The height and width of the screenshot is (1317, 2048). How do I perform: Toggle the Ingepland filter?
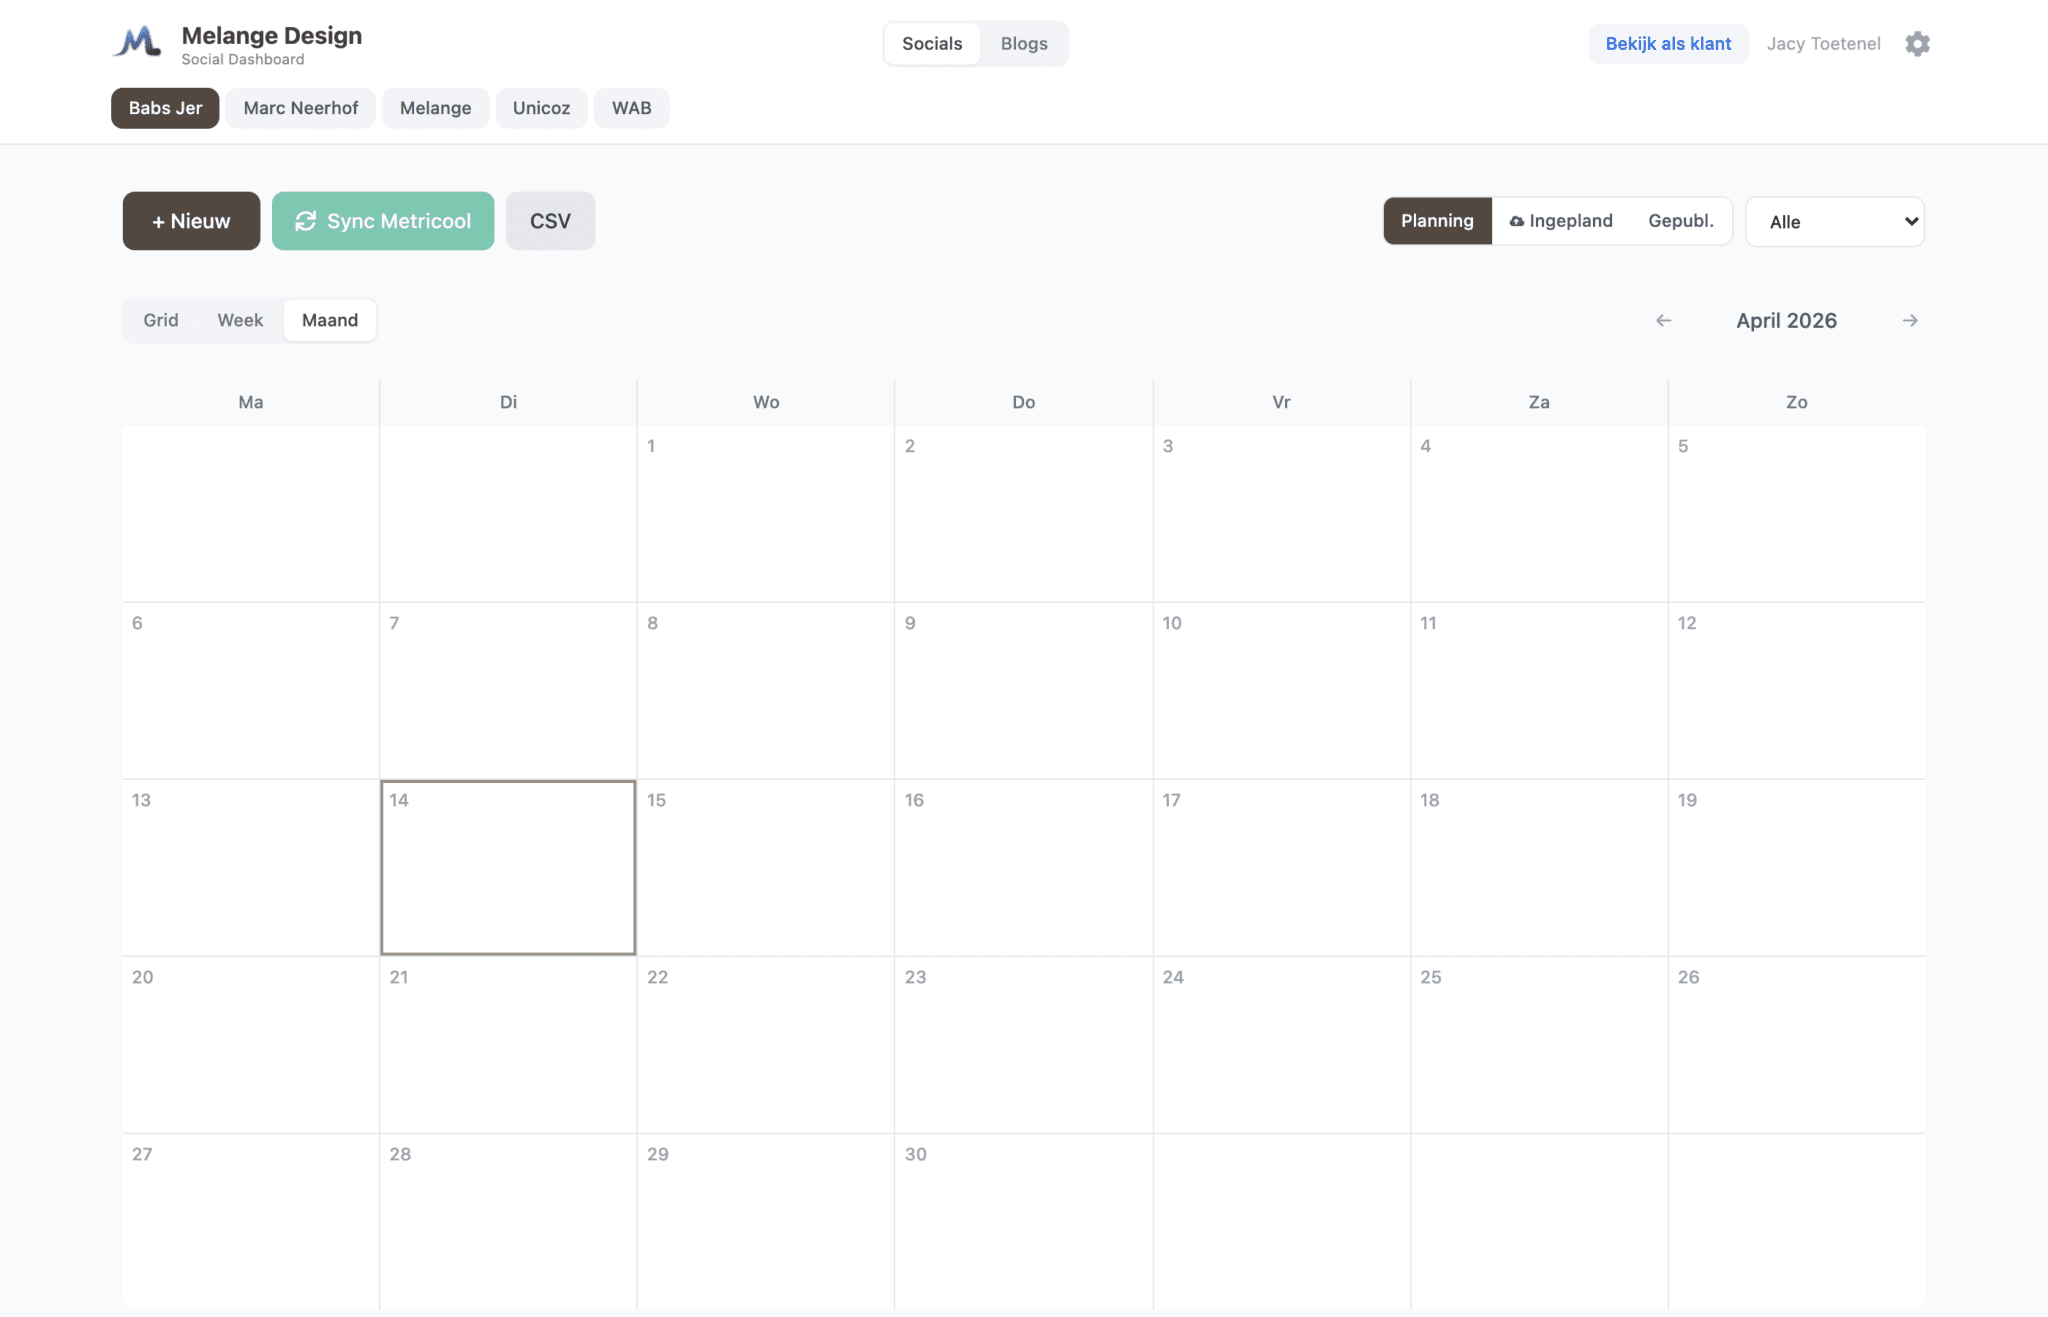pyautogui.click(x=1560, y=220)
